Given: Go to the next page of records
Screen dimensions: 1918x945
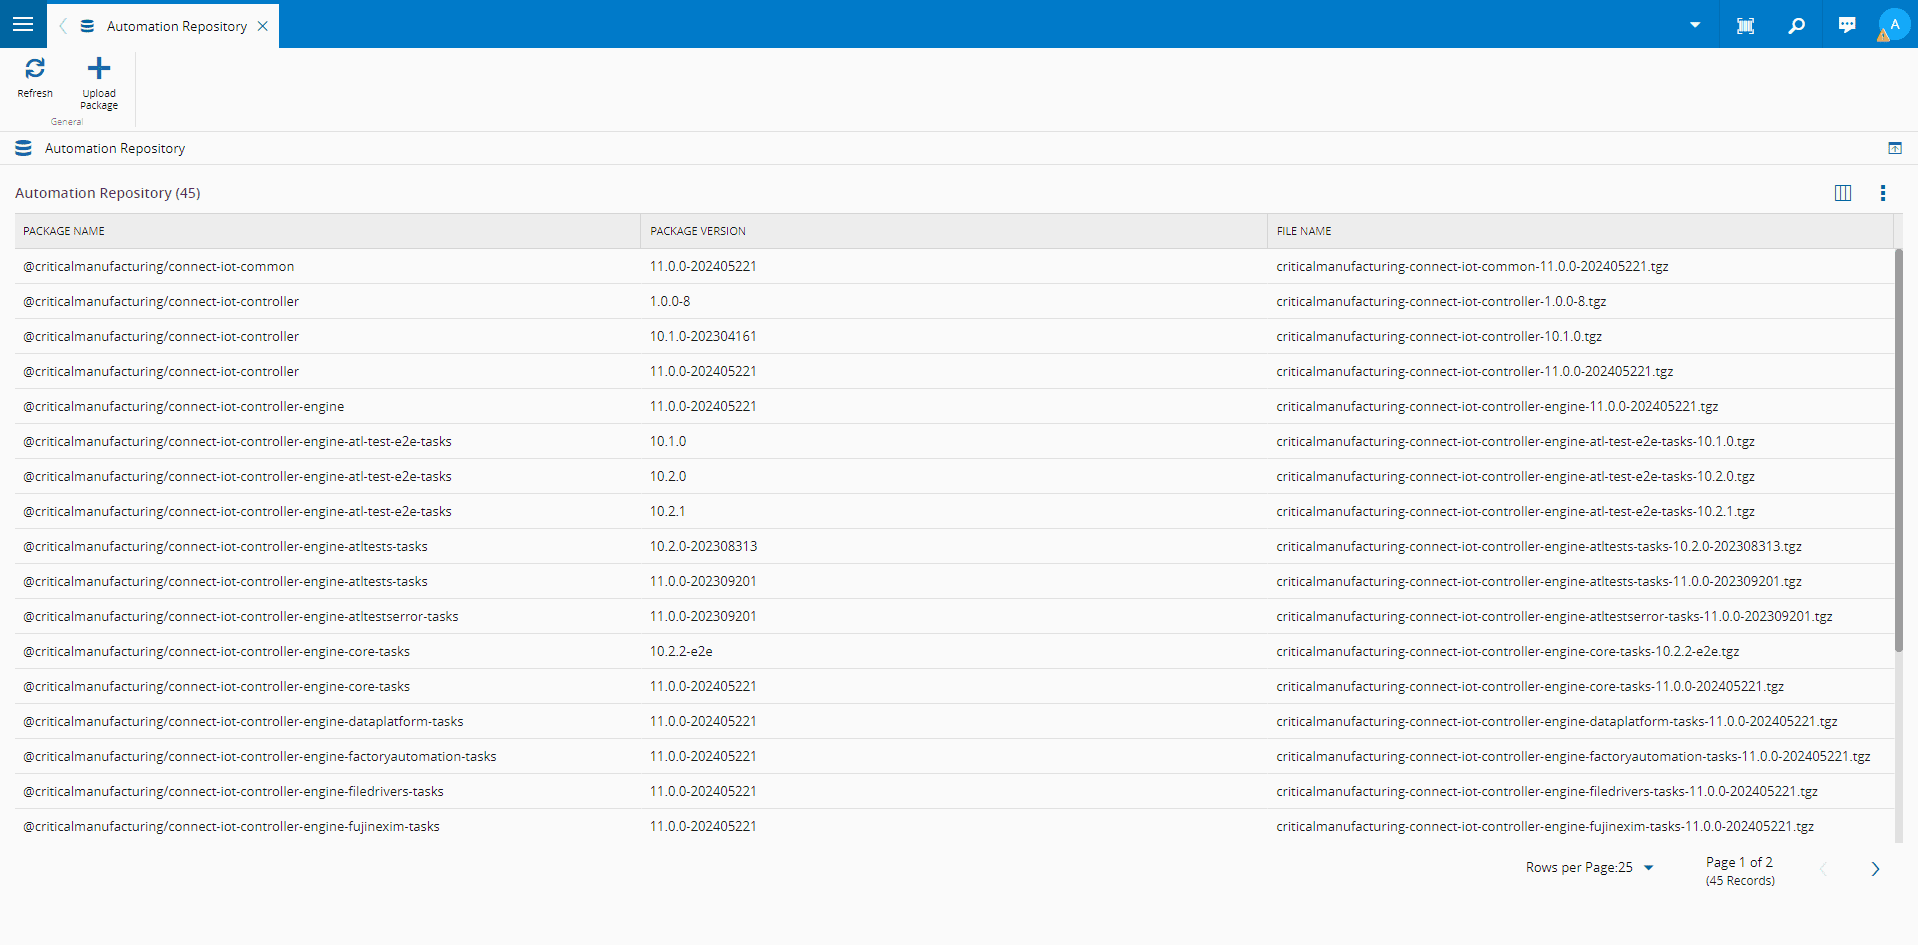Looking at the screenshot, I should 1875,869.
